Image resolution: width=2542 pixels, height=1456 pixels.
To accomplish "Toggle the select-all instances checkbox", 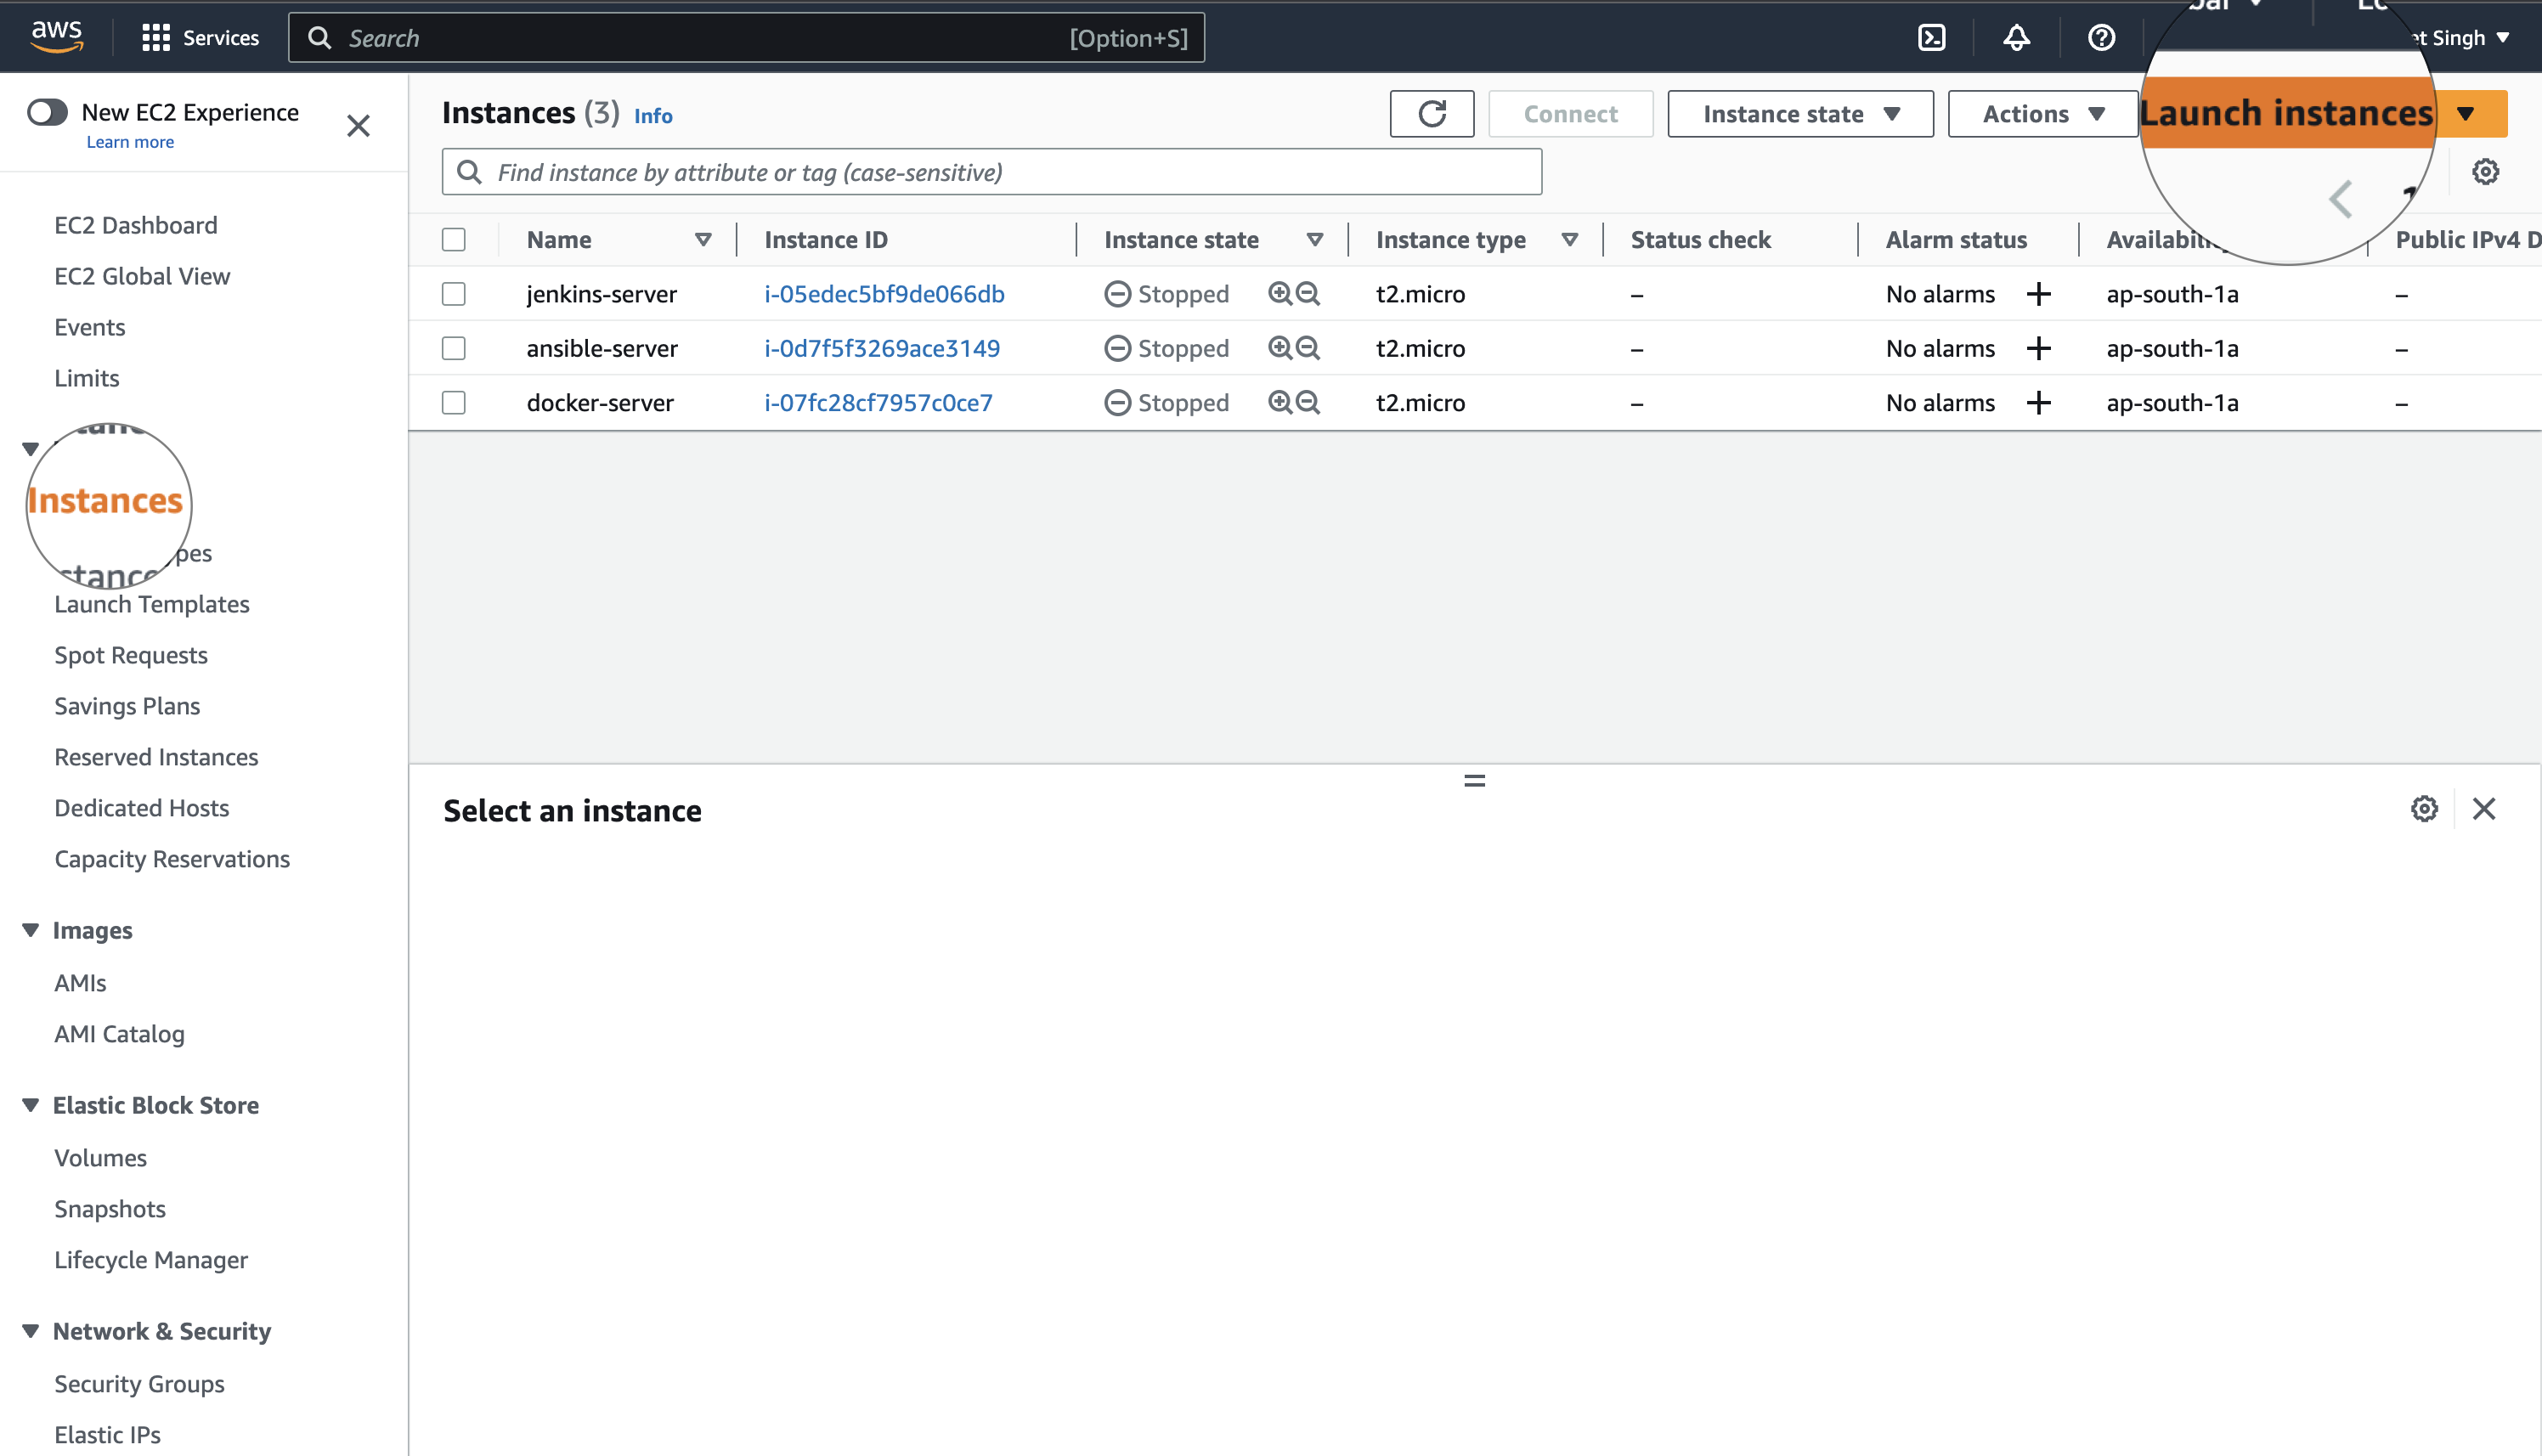I will click(453, 239).
